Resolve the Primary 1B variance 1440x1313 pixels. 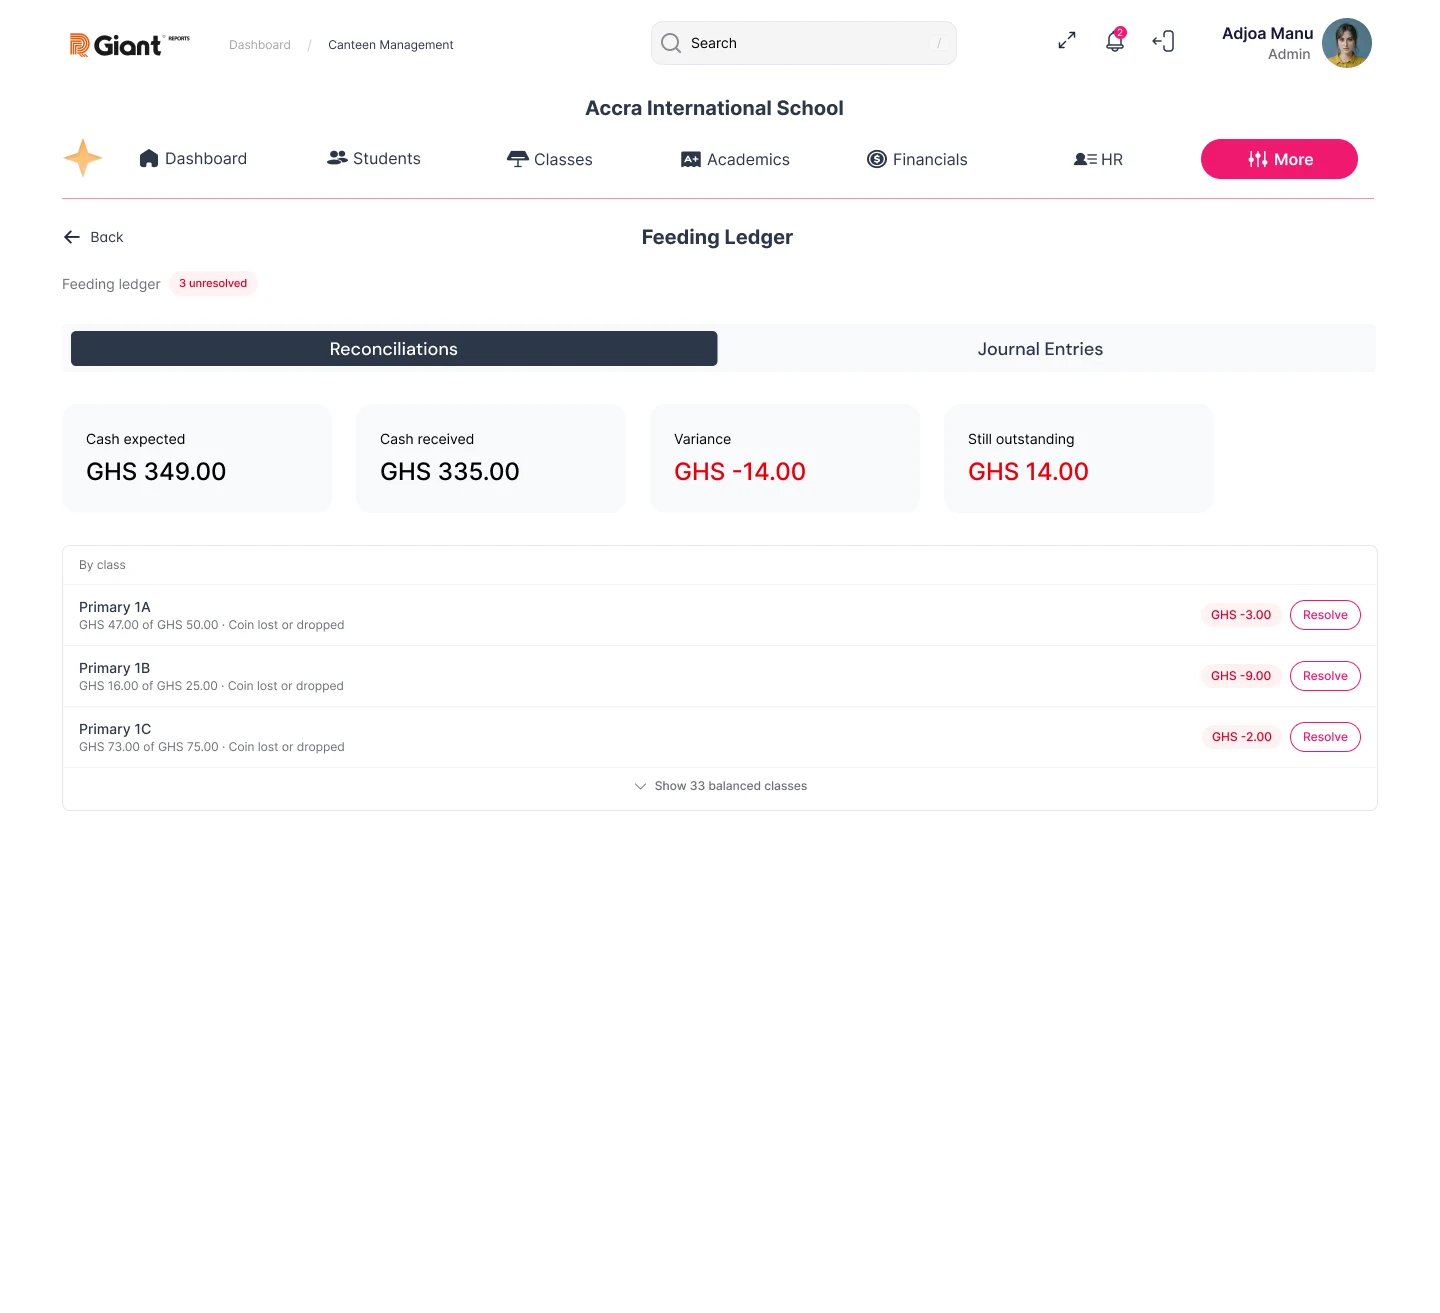click(1325, 676)
